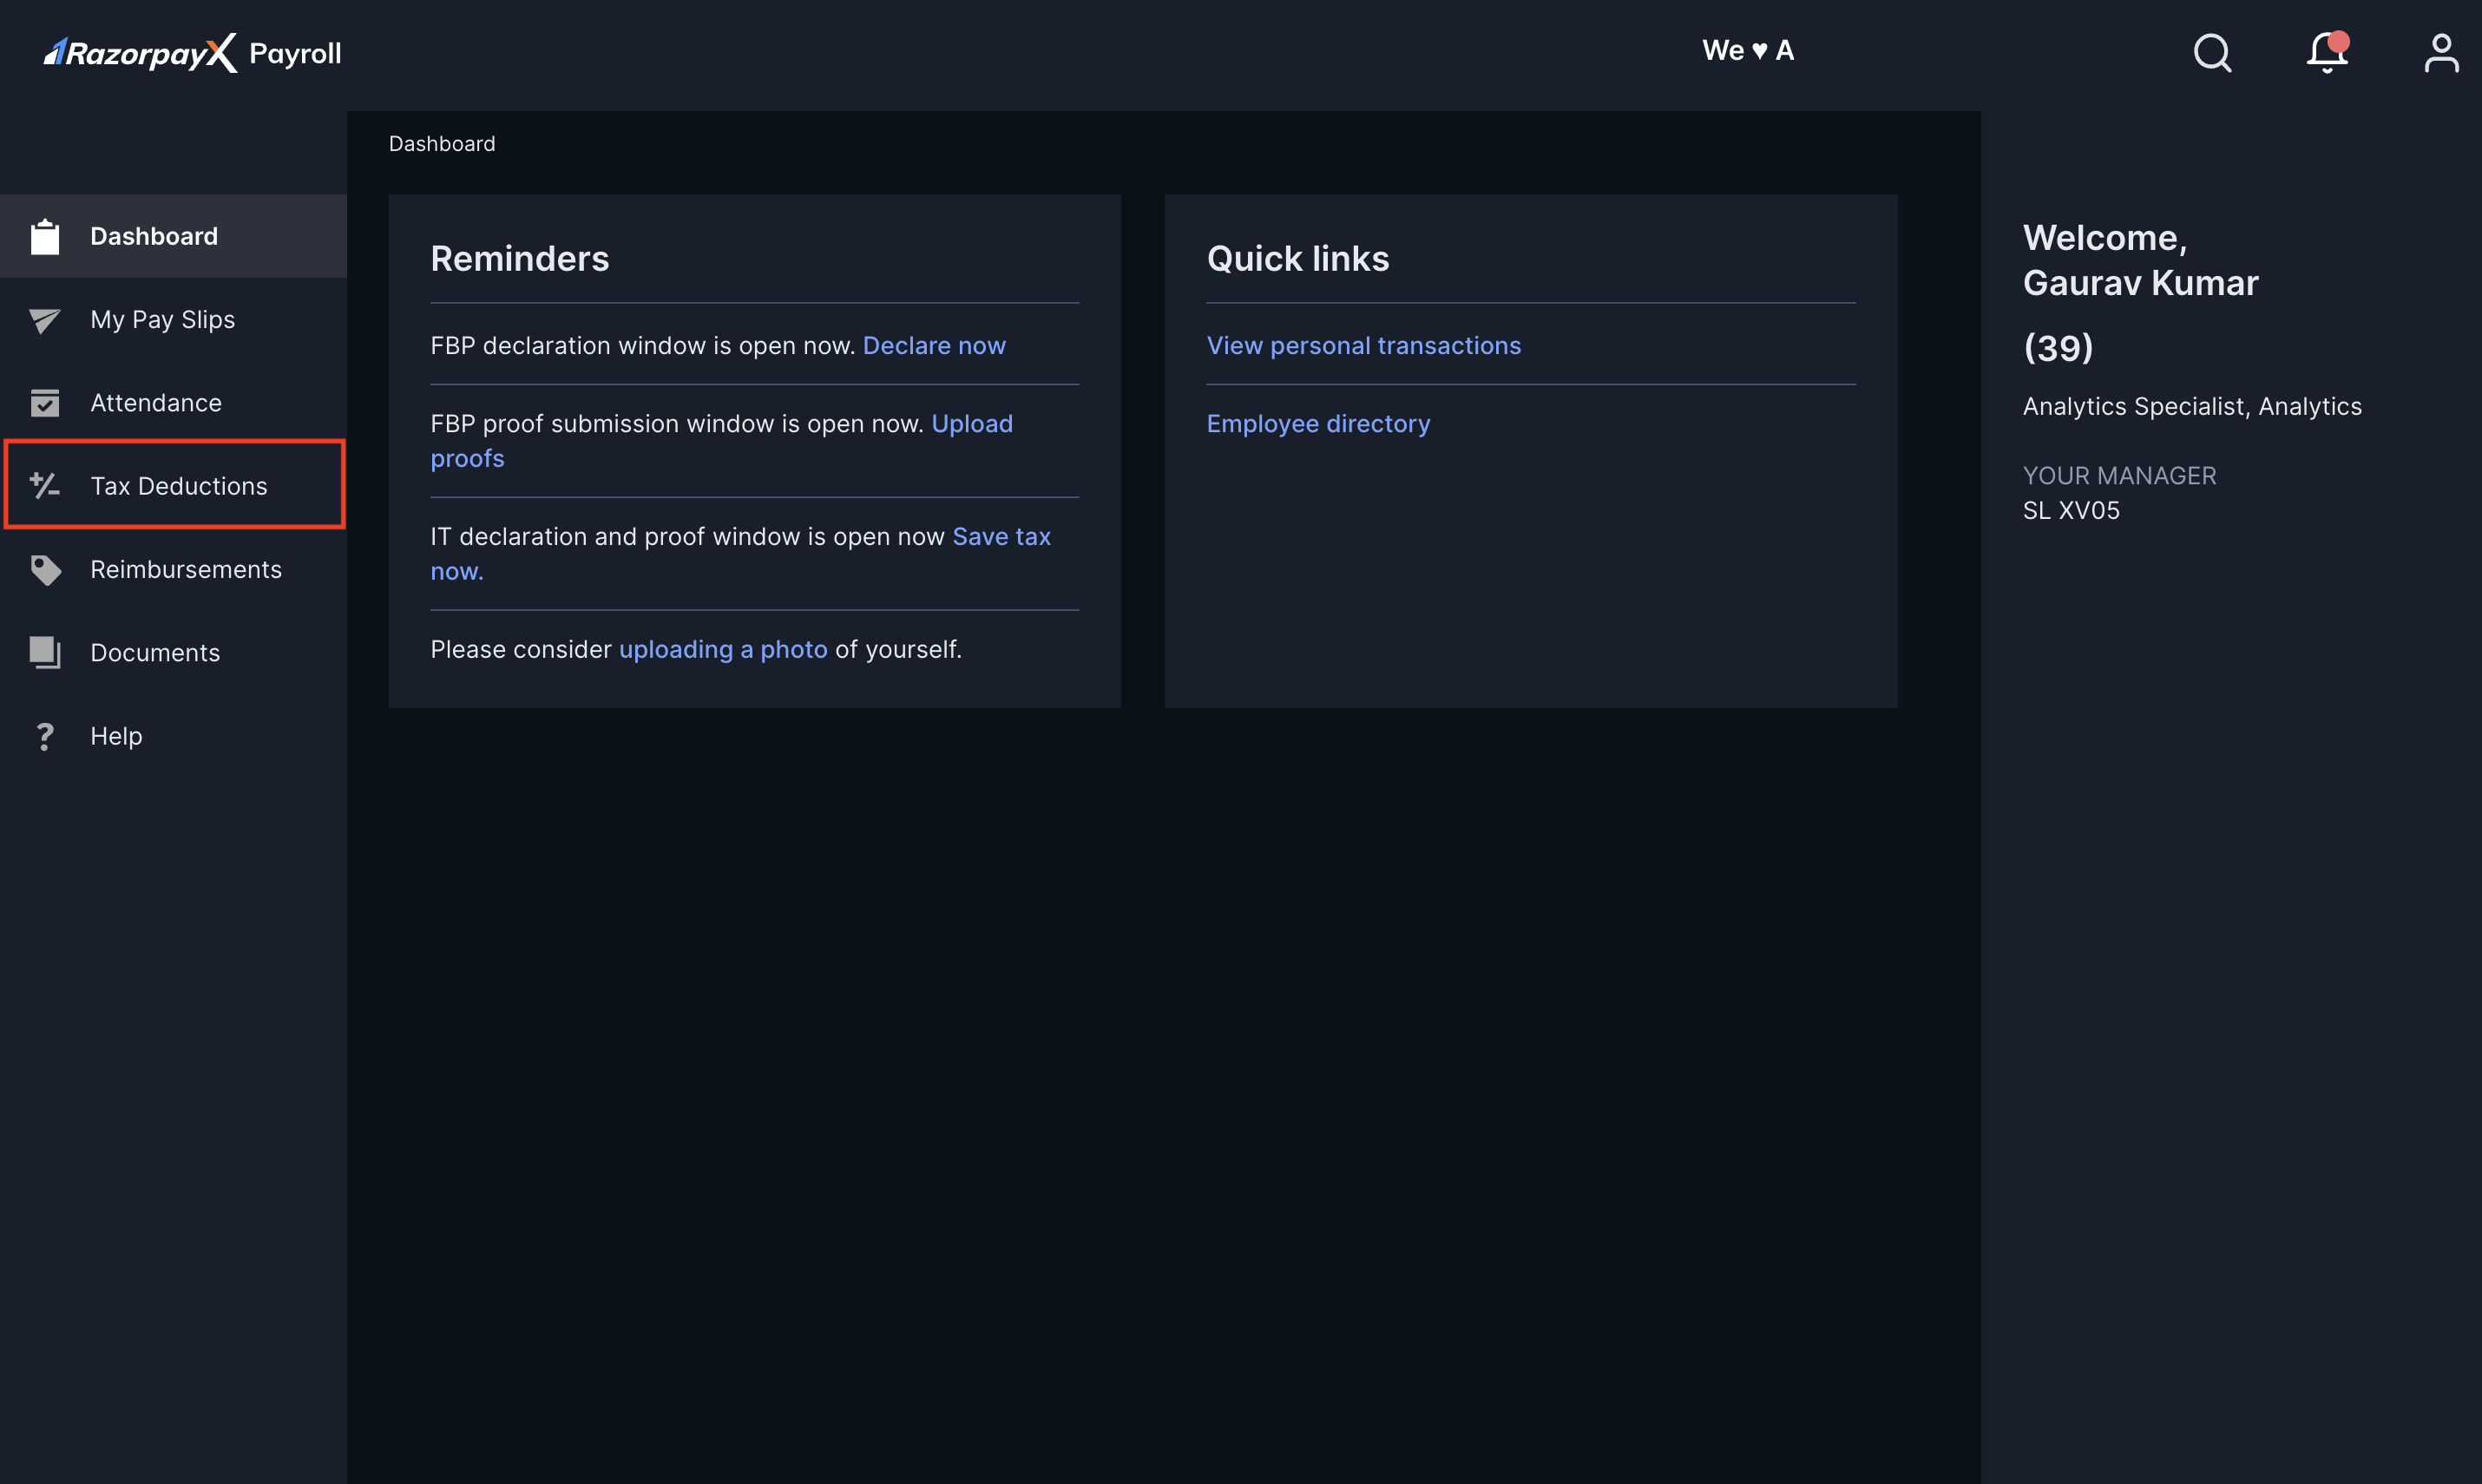The image size is (2482, 1484).
Task: Open My Pay Slips menu item
Action: point(174,320)
